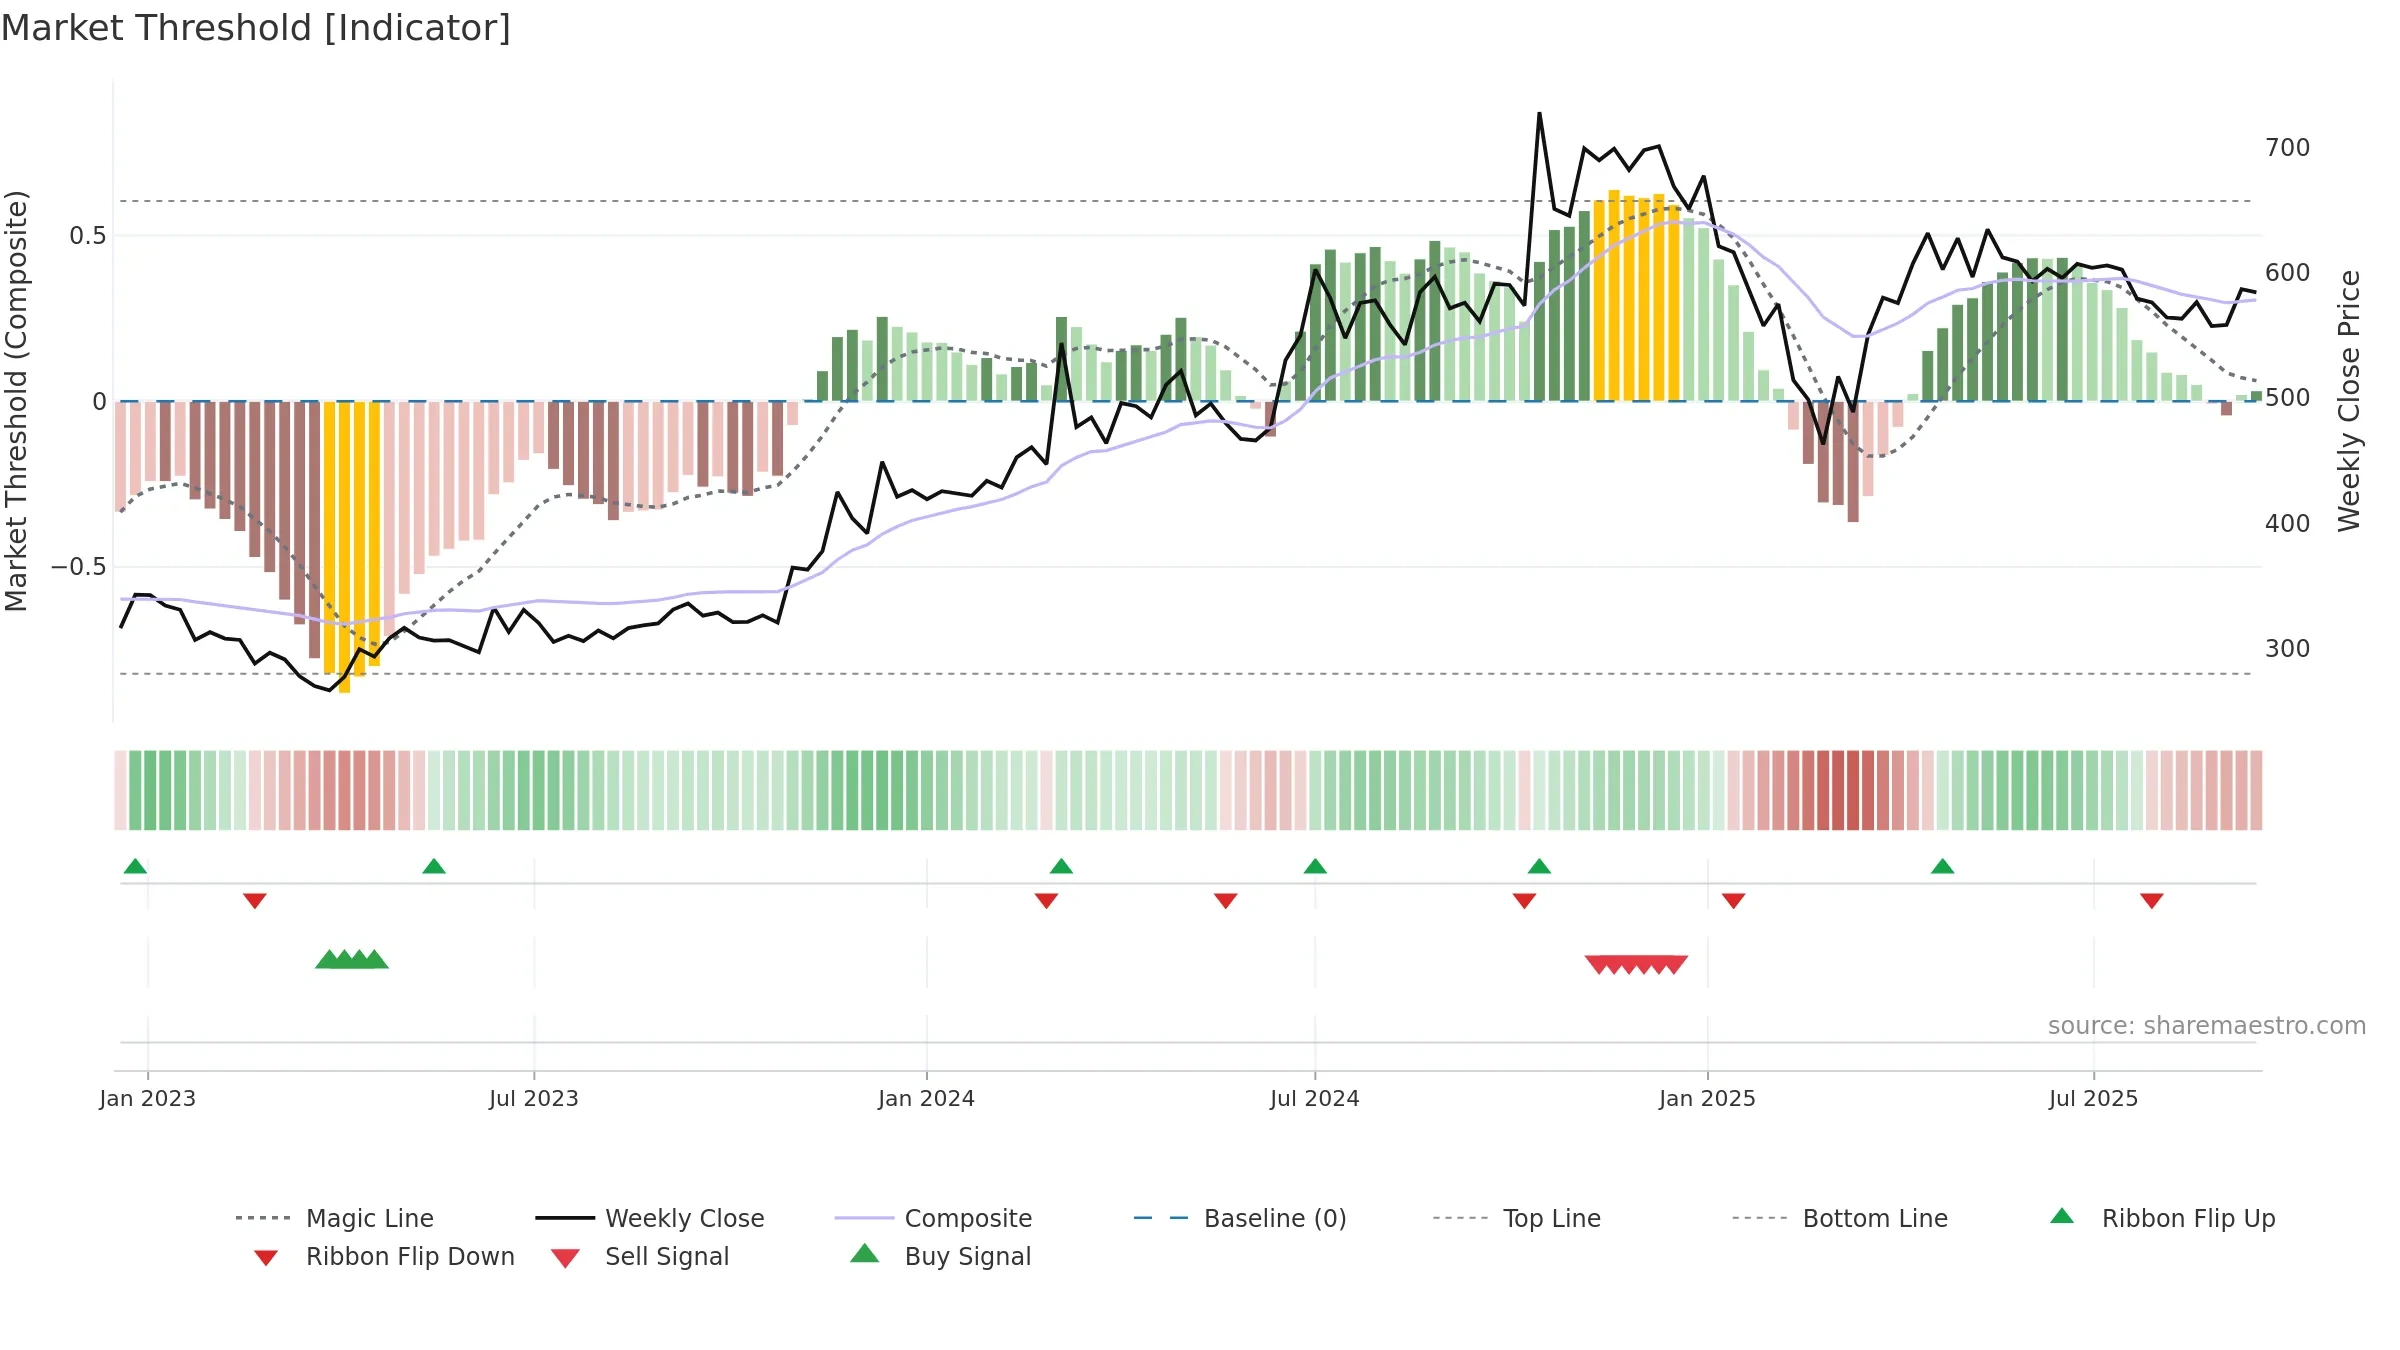2400x1350 pixels.
Task: Click Ribbon Flip Down marker near late February 2024
Action: (x=1046, y=901)
